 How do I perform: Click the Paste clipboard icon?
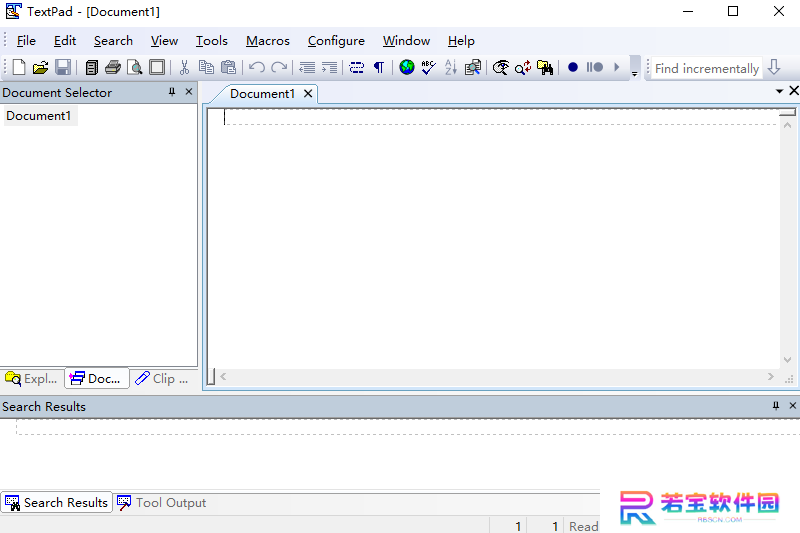point(228,67)
